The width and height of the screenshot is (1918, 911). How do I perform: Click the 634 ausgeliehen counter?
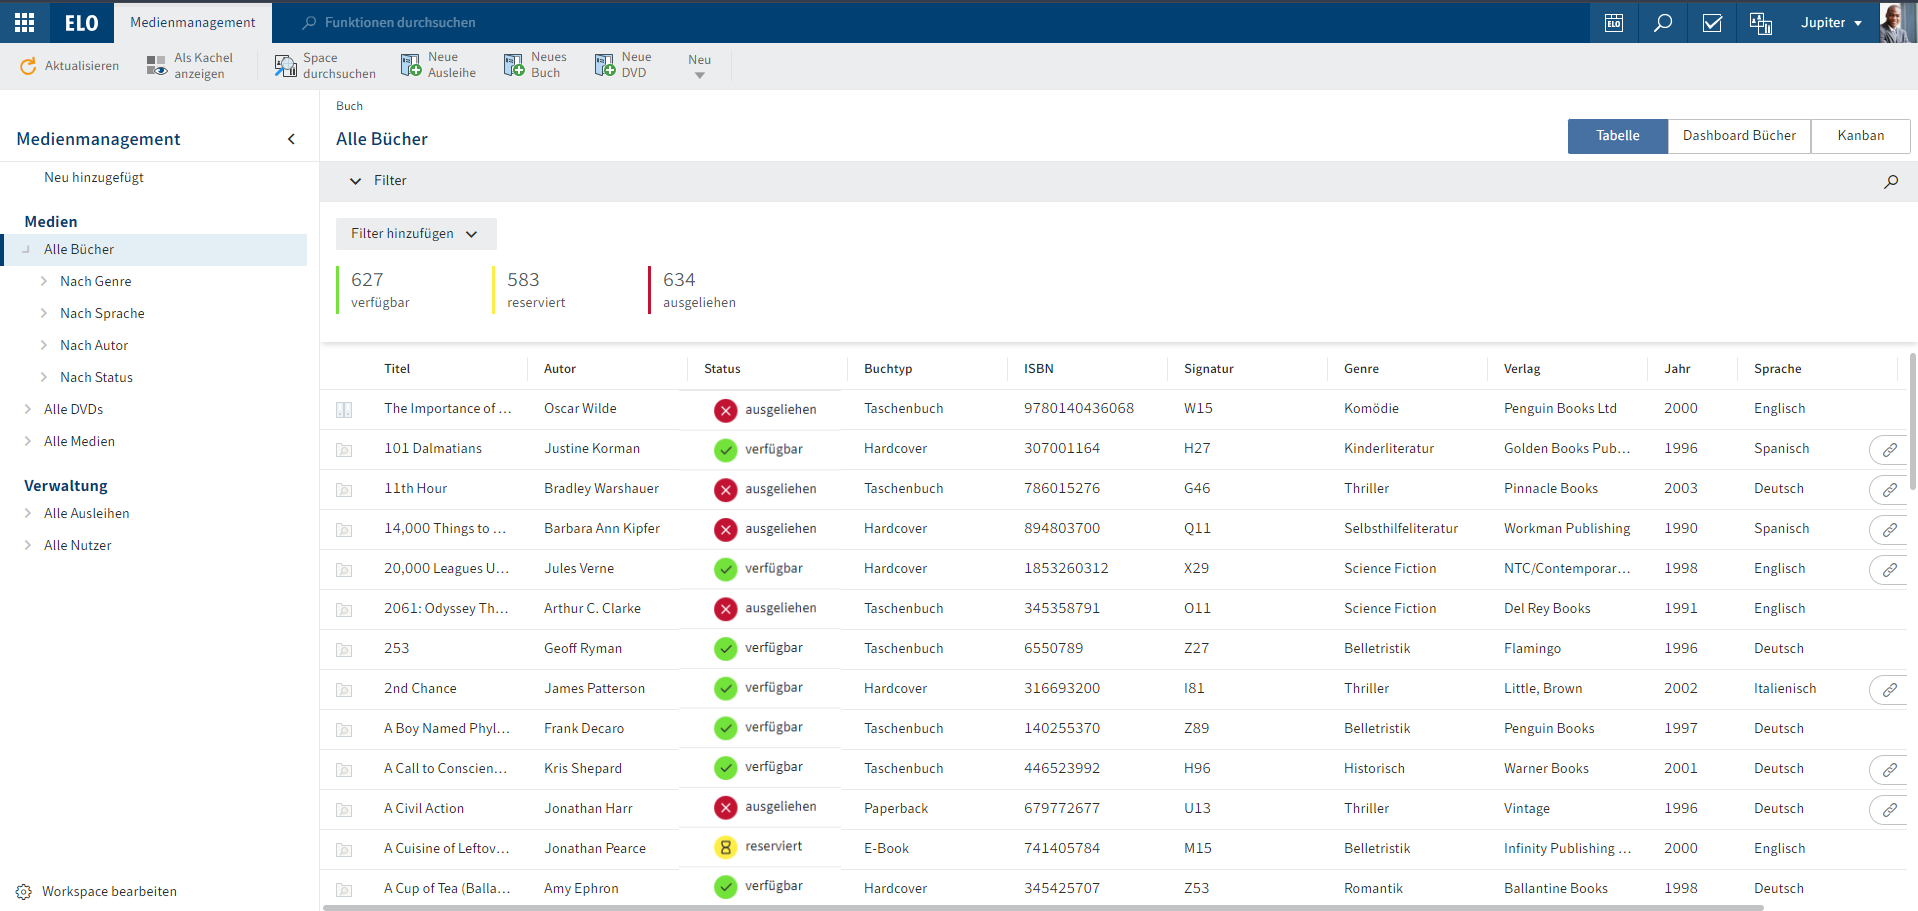(x=692, y=290)
